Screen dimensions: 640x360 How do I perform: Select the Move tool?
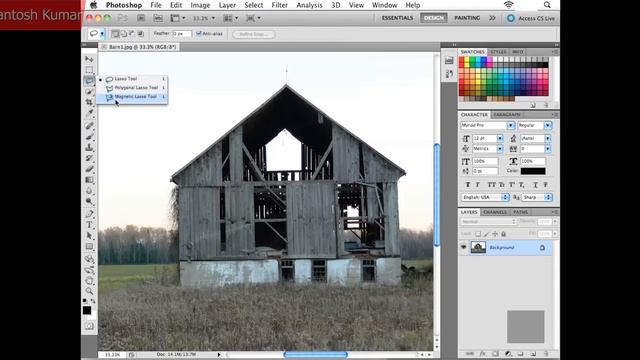[x=89, y=59]
